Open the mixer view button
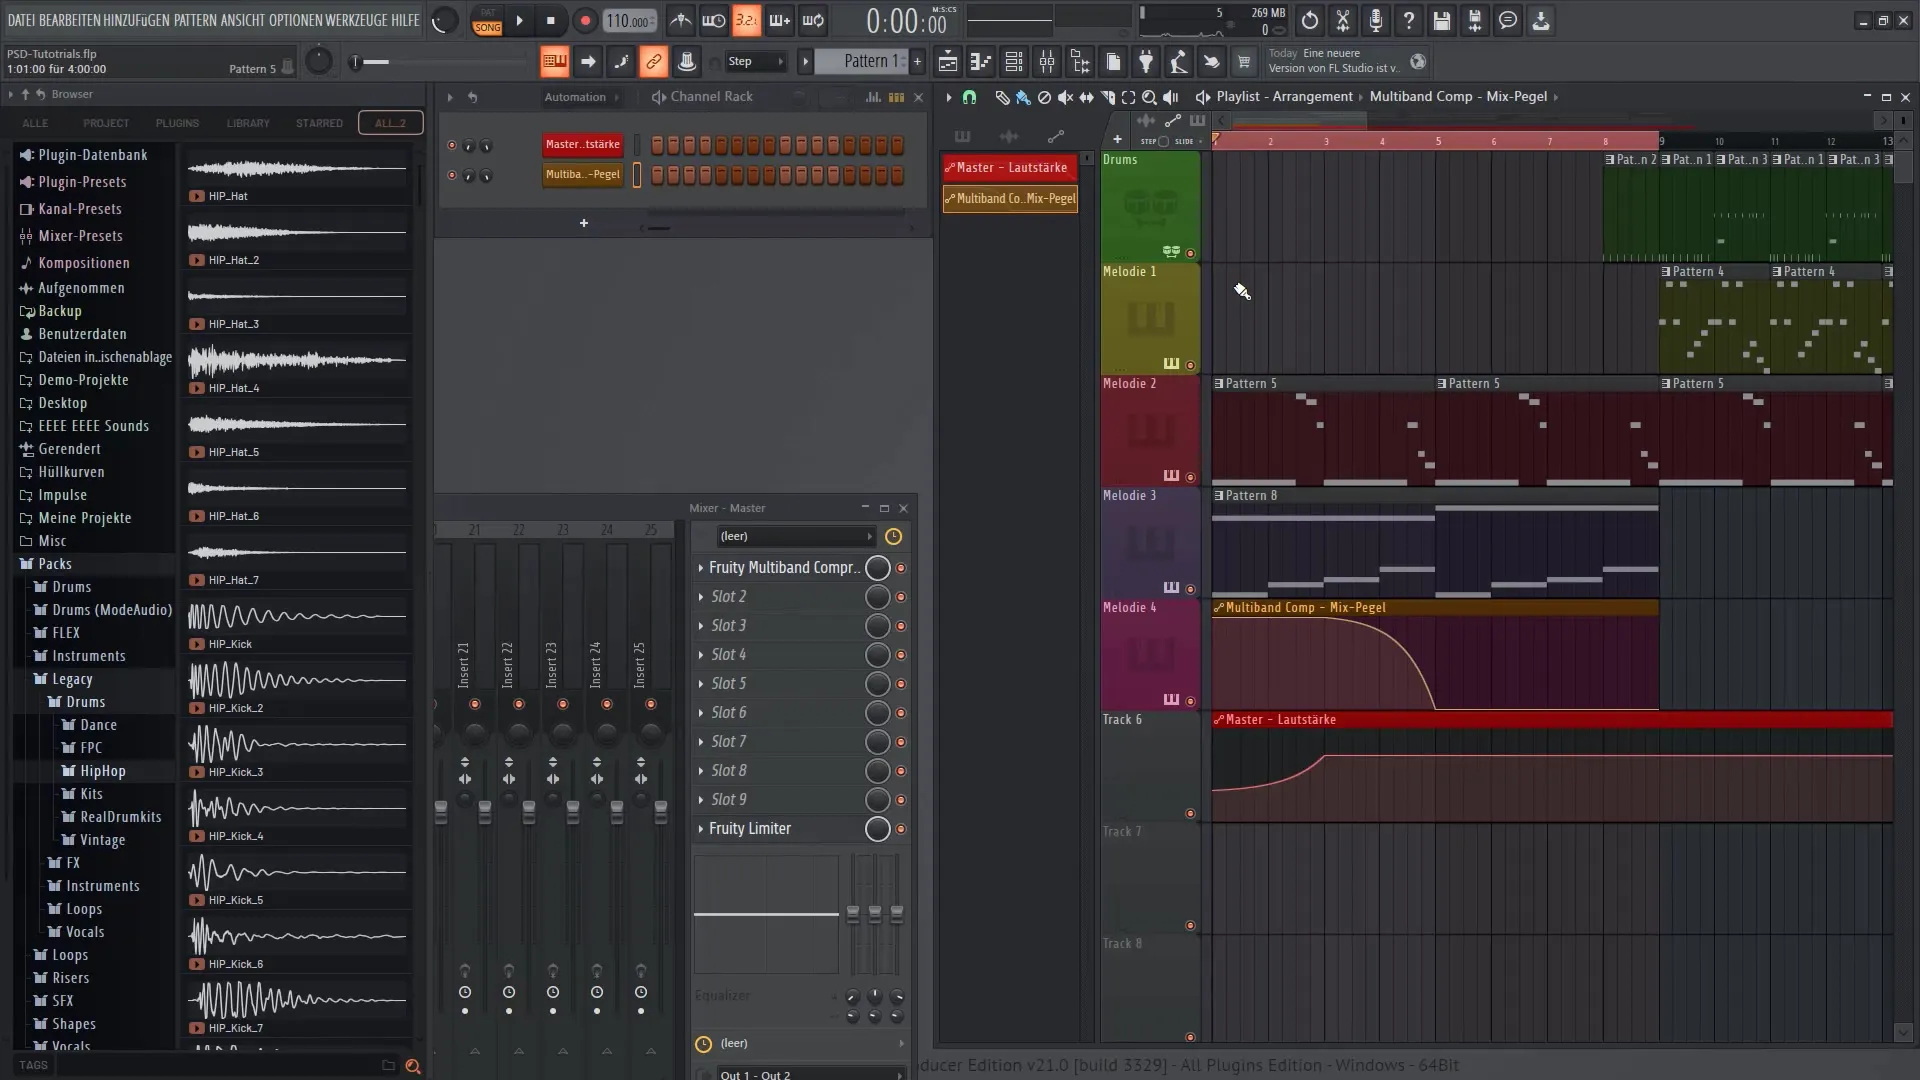The height and width of the screenshot is (1080, 1920). [x=1047, y=62]
